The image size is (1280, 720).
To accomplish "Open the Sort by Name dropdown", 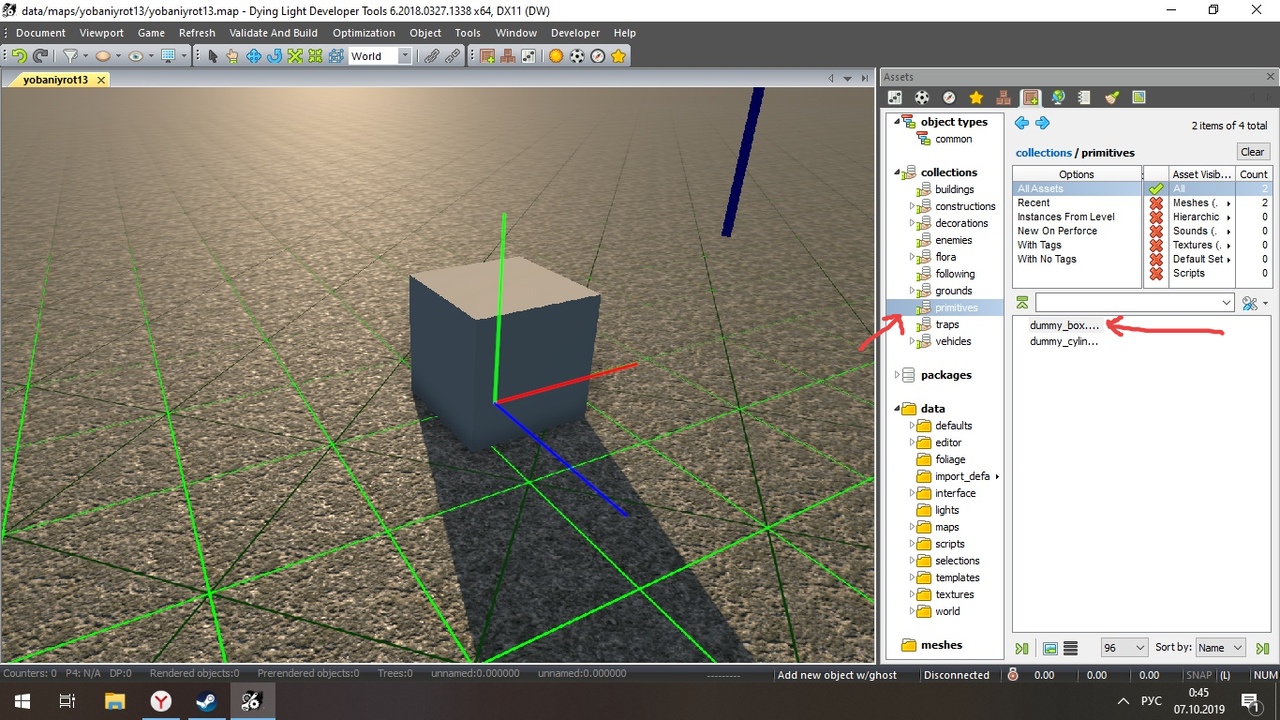I will [x=1220, y=648].
